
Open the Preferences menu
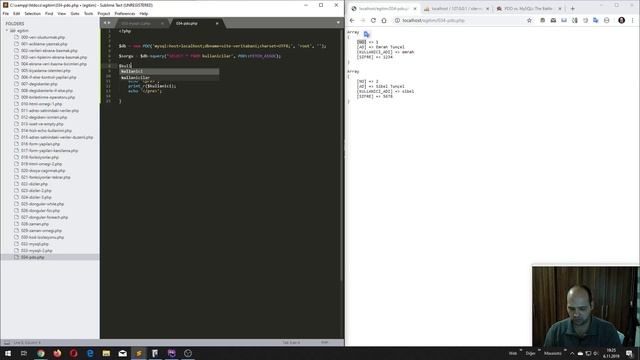coord(125,13)
